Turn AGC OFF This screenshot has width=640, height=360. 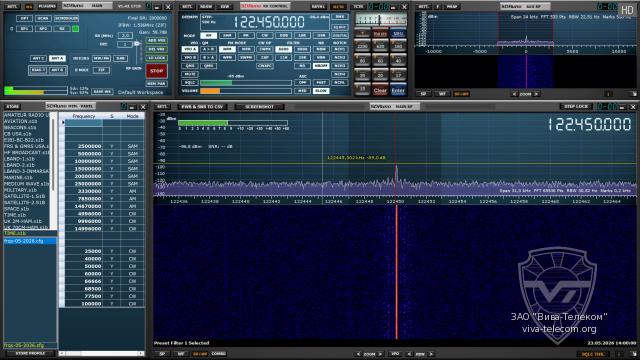(302, 82)
